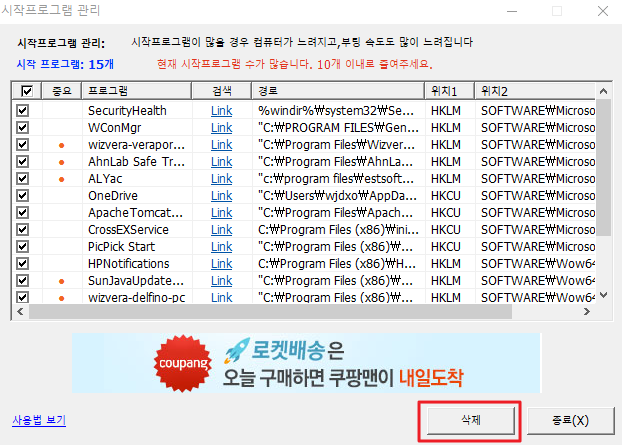622x445 pixels.
Task: Open the Link for AhnLab Safe Tr
Action: (221, 162)
